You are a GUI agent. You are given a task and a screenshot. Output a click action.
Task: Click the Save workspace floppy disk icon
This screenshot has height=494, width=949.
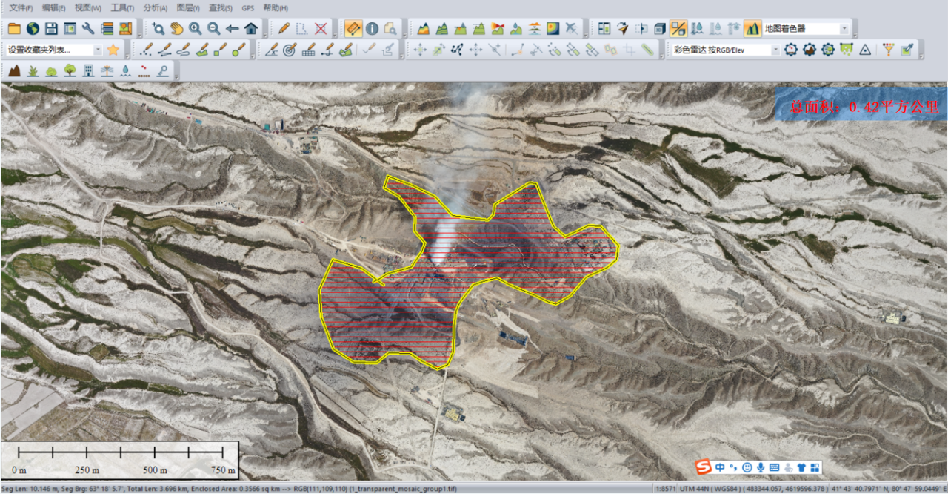[x=50, y=28]
